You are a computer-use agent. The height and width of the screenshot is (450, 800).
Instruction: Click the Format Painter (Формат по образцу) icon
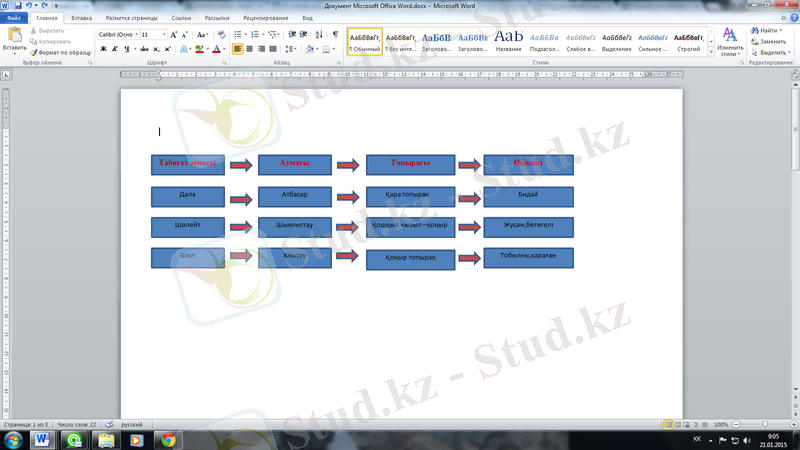[34, 52]
